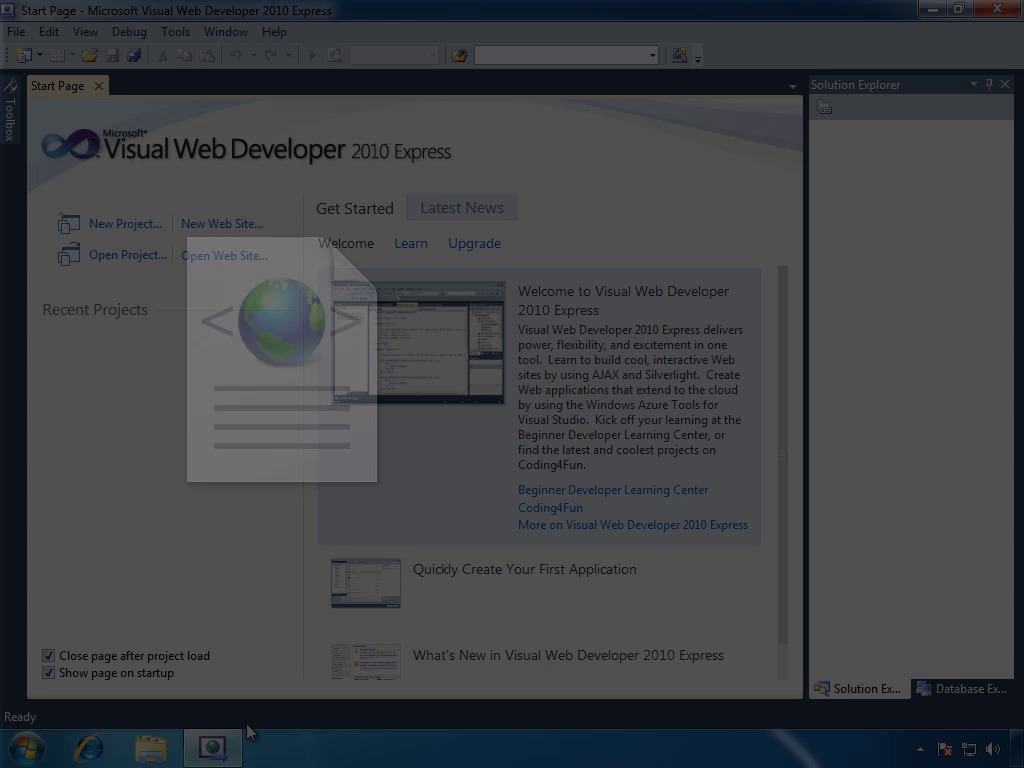1024x768 pixels.
Task: Open the Tools menu
Action: click(x=176, y=32)
